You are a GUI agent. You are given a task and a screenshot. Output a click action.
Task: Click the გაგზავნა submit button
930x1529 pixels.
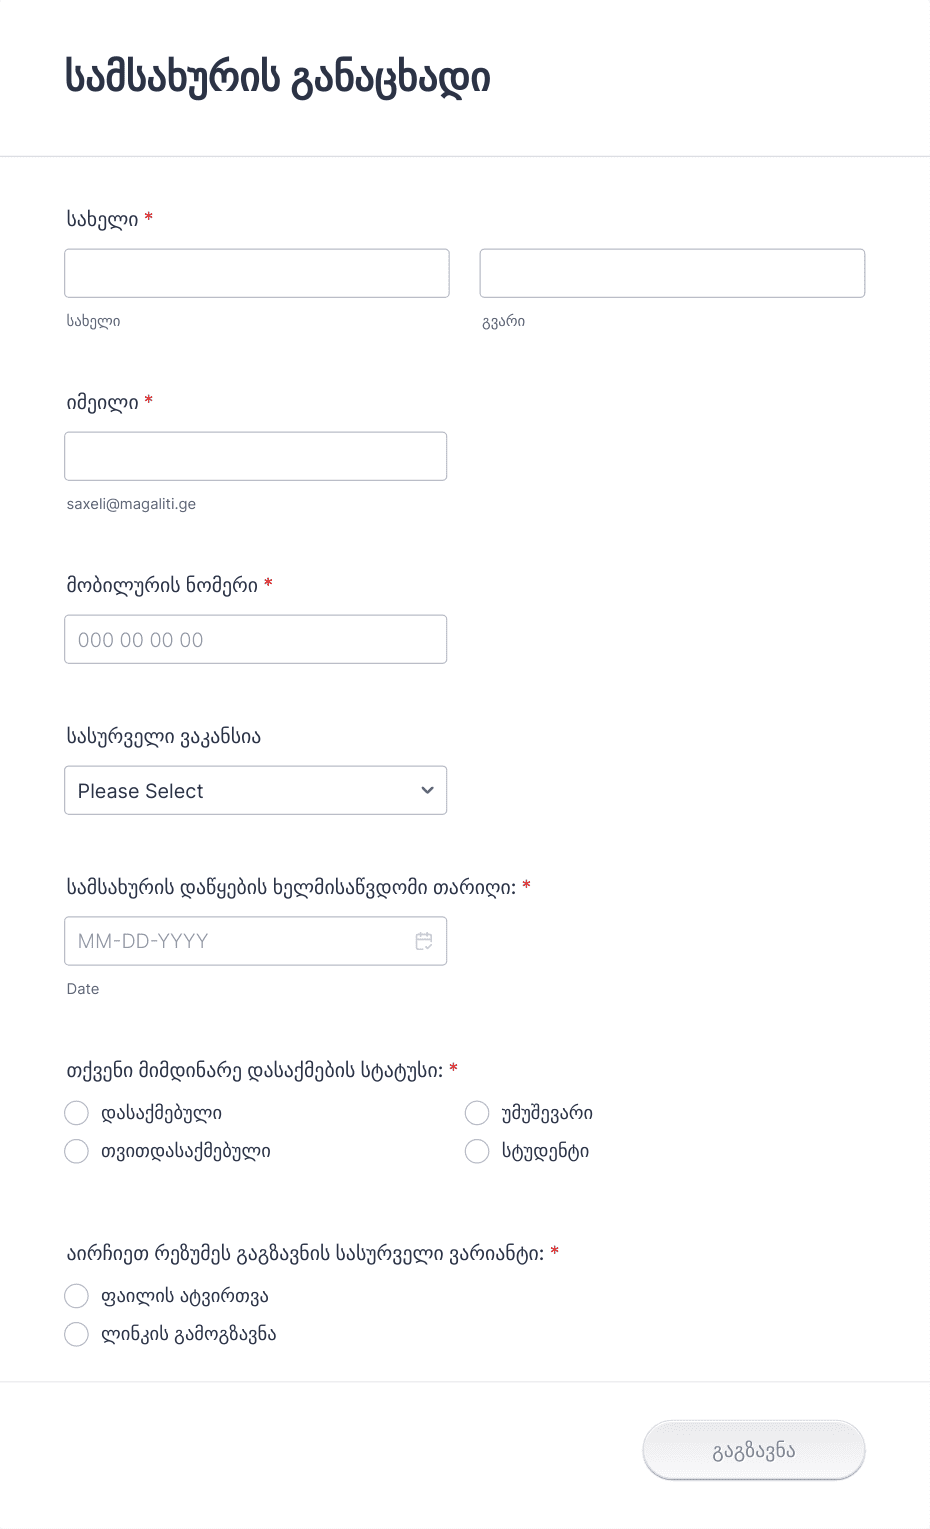click(754, 1450)
